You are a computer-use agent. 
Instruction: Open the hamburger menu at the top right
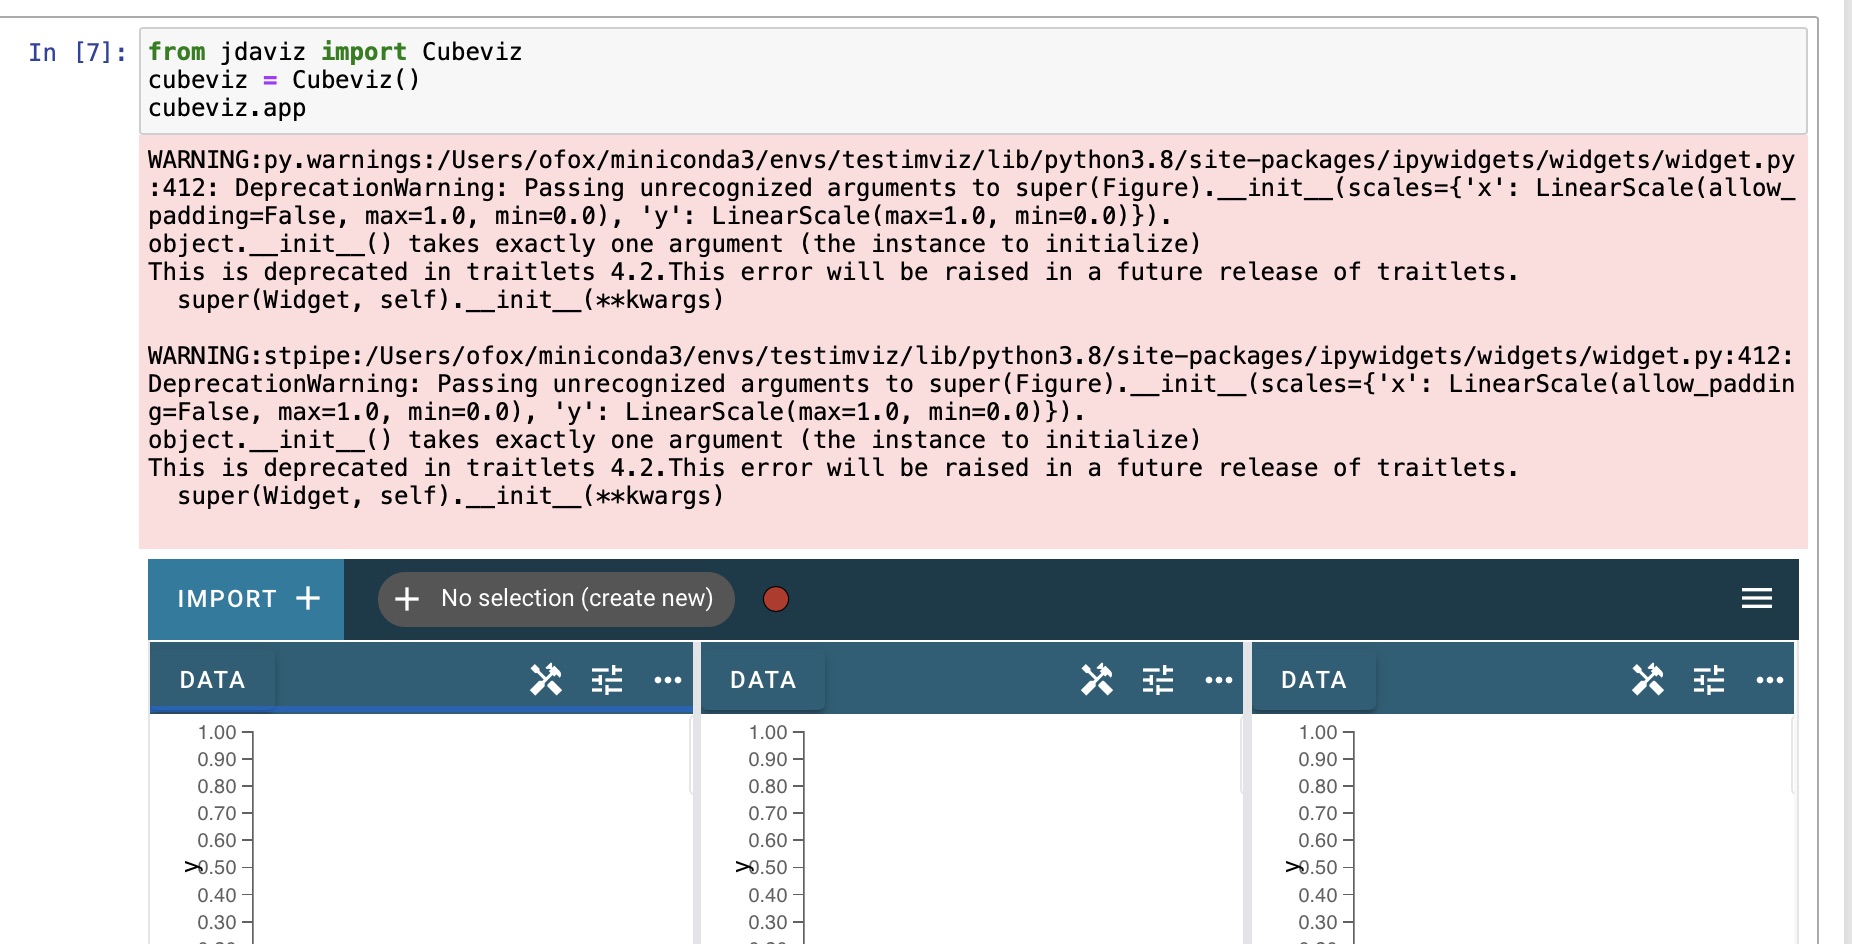1757,598
